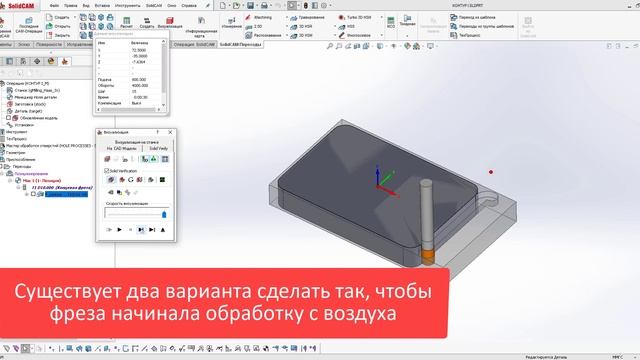
Task: Select the Turbo 3D HSM operation
Action: [355, 18]
